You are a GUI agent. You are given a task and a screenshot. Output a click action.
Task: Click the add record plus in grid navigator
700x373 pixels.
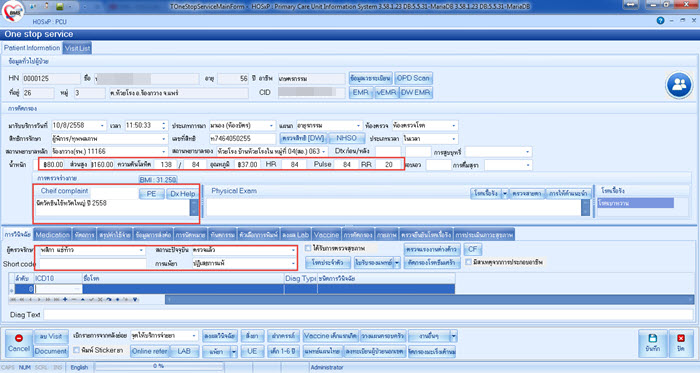[65, 299]
